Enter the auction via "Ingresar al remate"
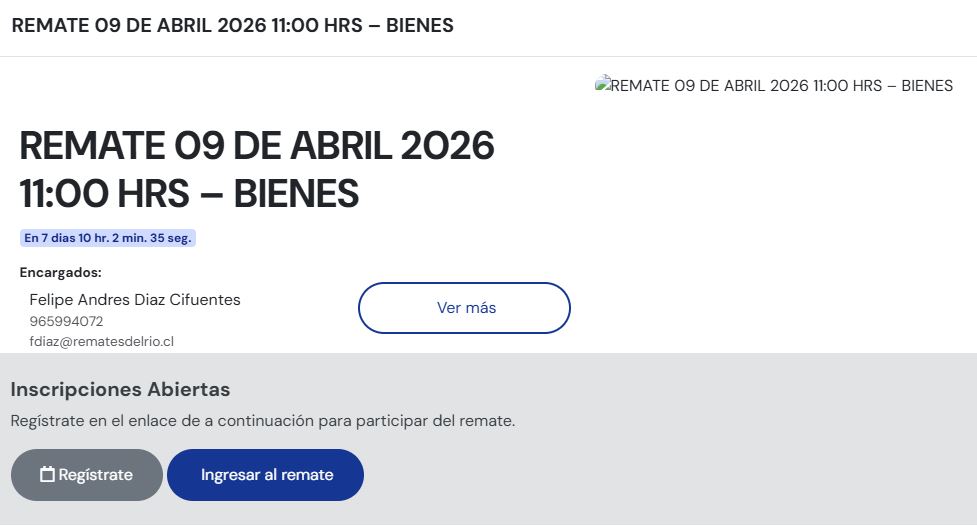The height and width of the screenshot is (526, 977). tap(266, 475)
